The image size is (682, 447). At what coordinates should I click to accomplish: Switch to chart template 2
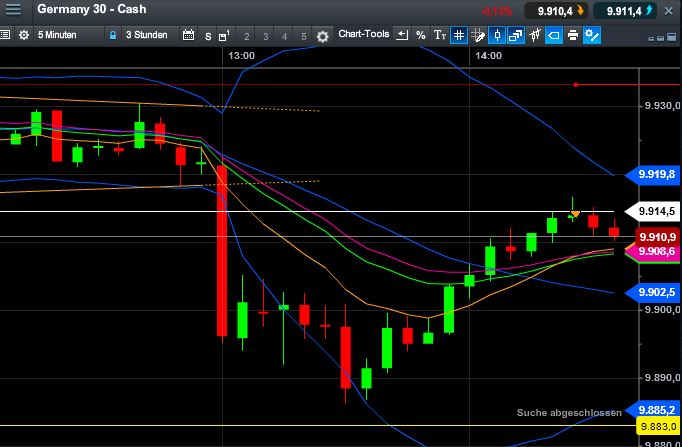point(246,36)
